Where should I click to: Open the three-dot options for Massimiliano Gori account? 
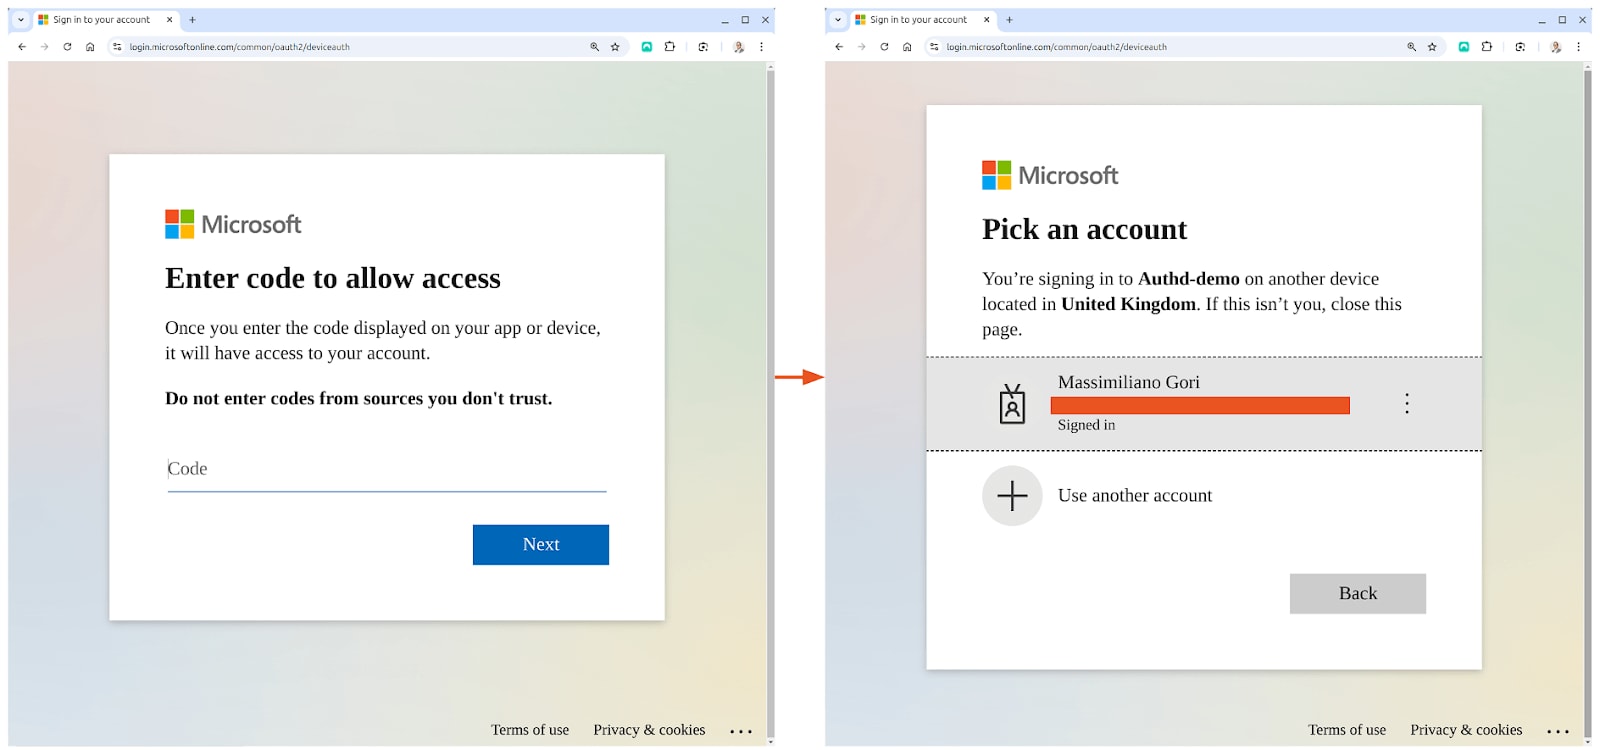(1407, 404)
